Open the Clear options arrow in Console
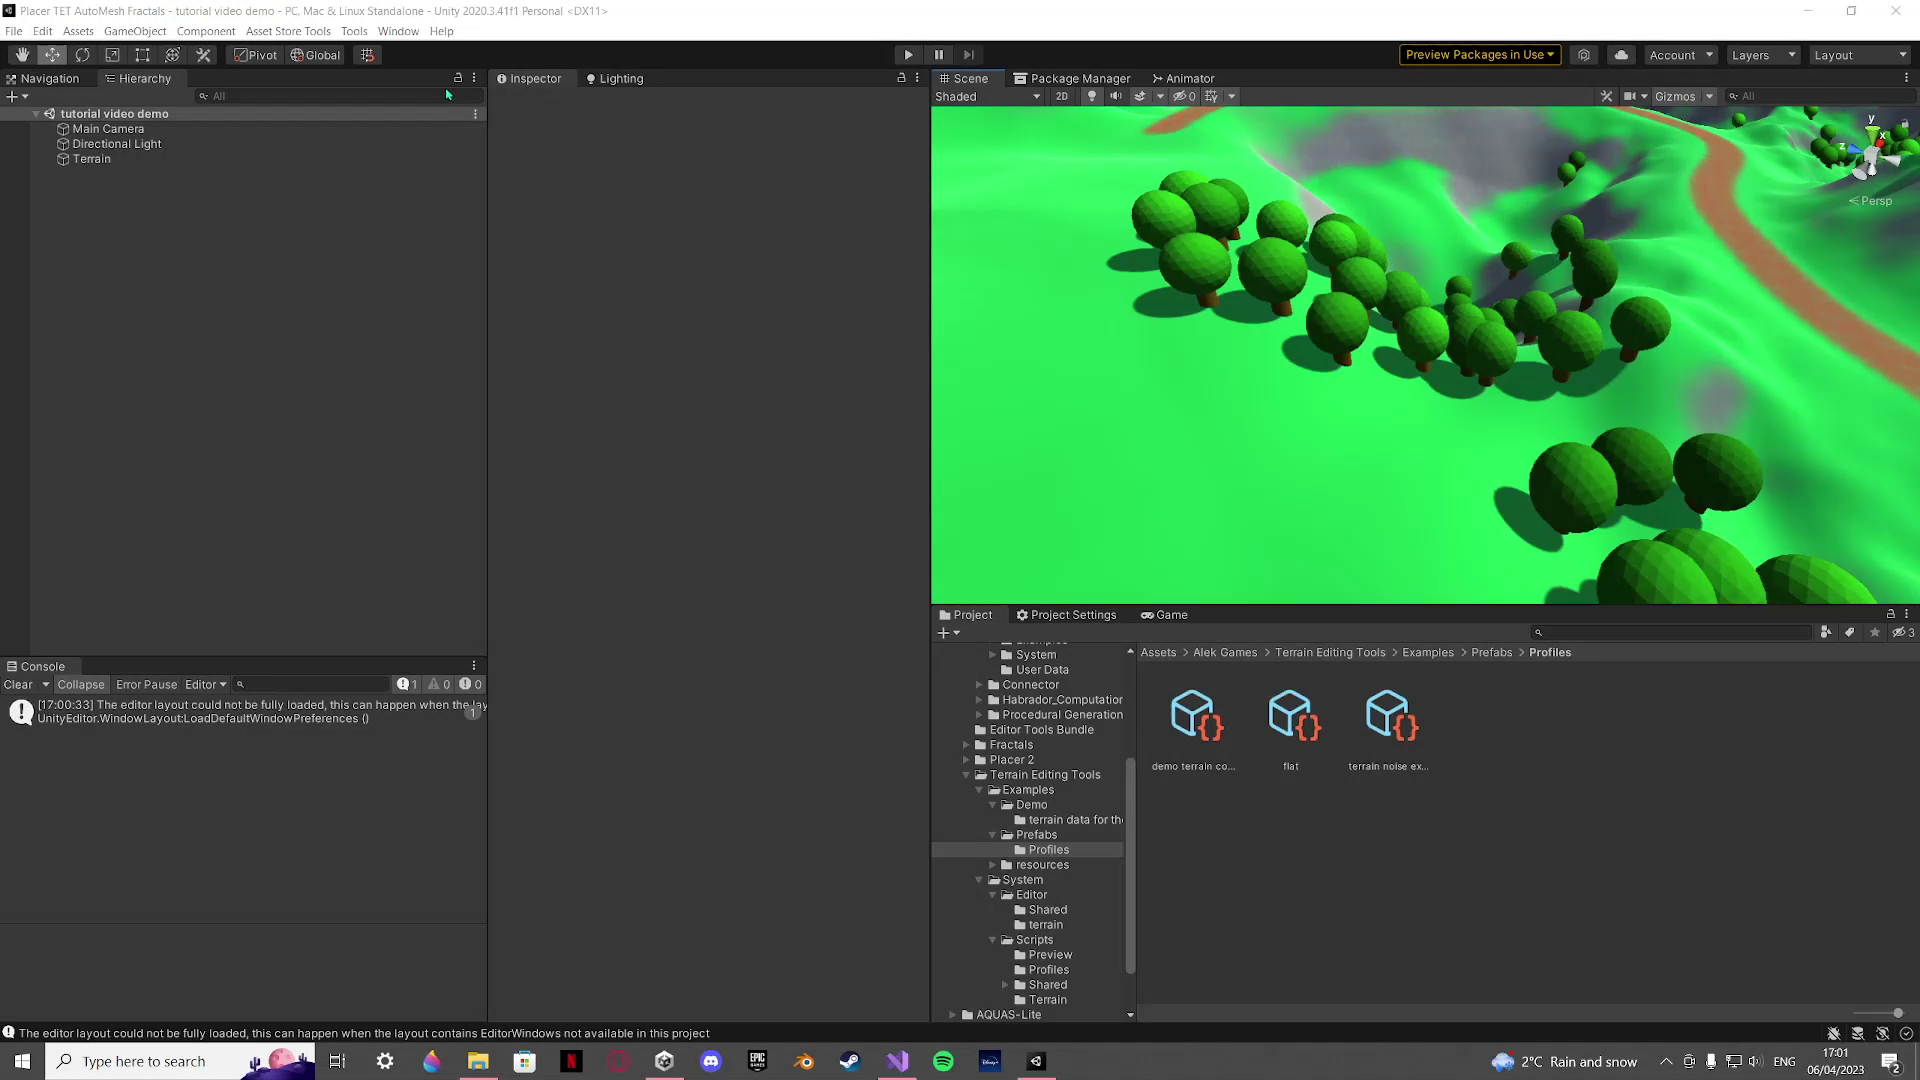 [45, 685]
